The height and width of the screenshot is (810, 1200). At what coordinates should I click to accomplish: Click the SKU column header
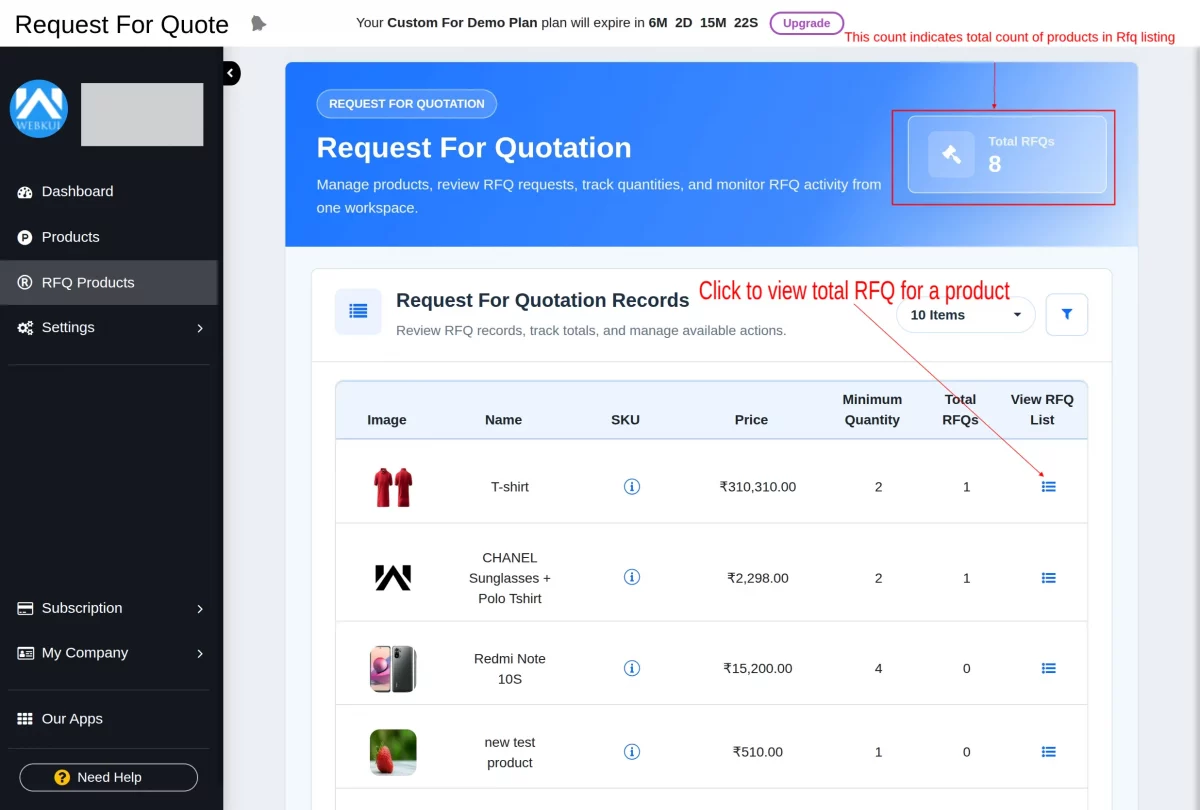click(626, 420)
